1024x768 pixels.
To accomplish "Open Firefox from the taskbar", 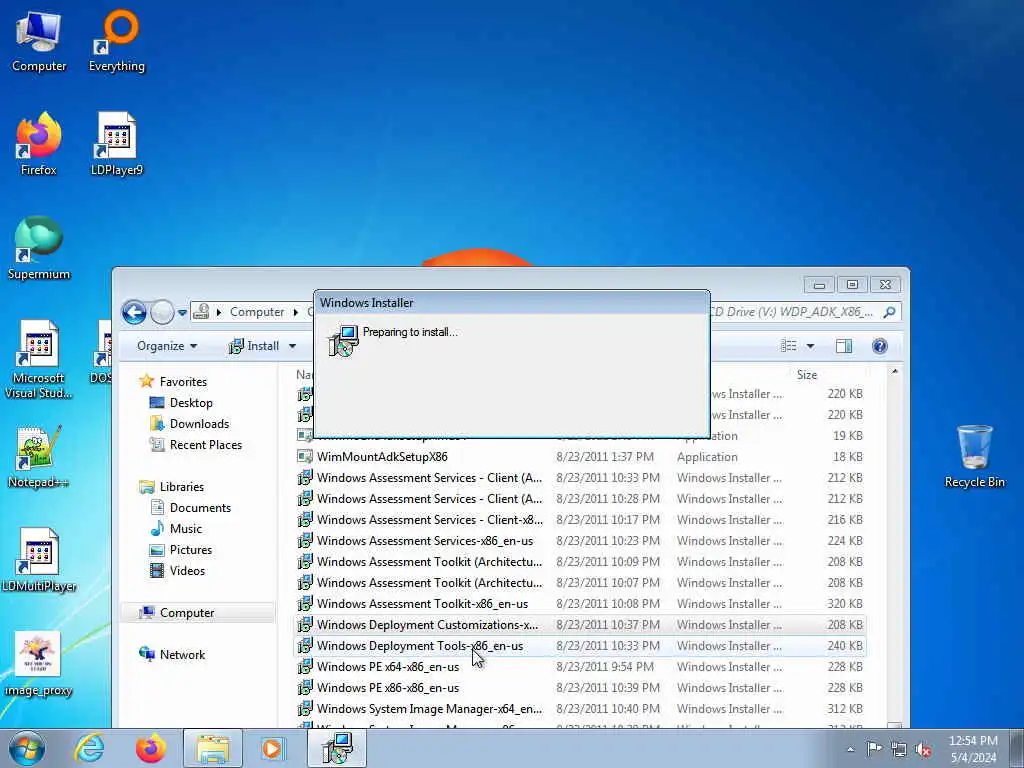I will tap(151, 748).
